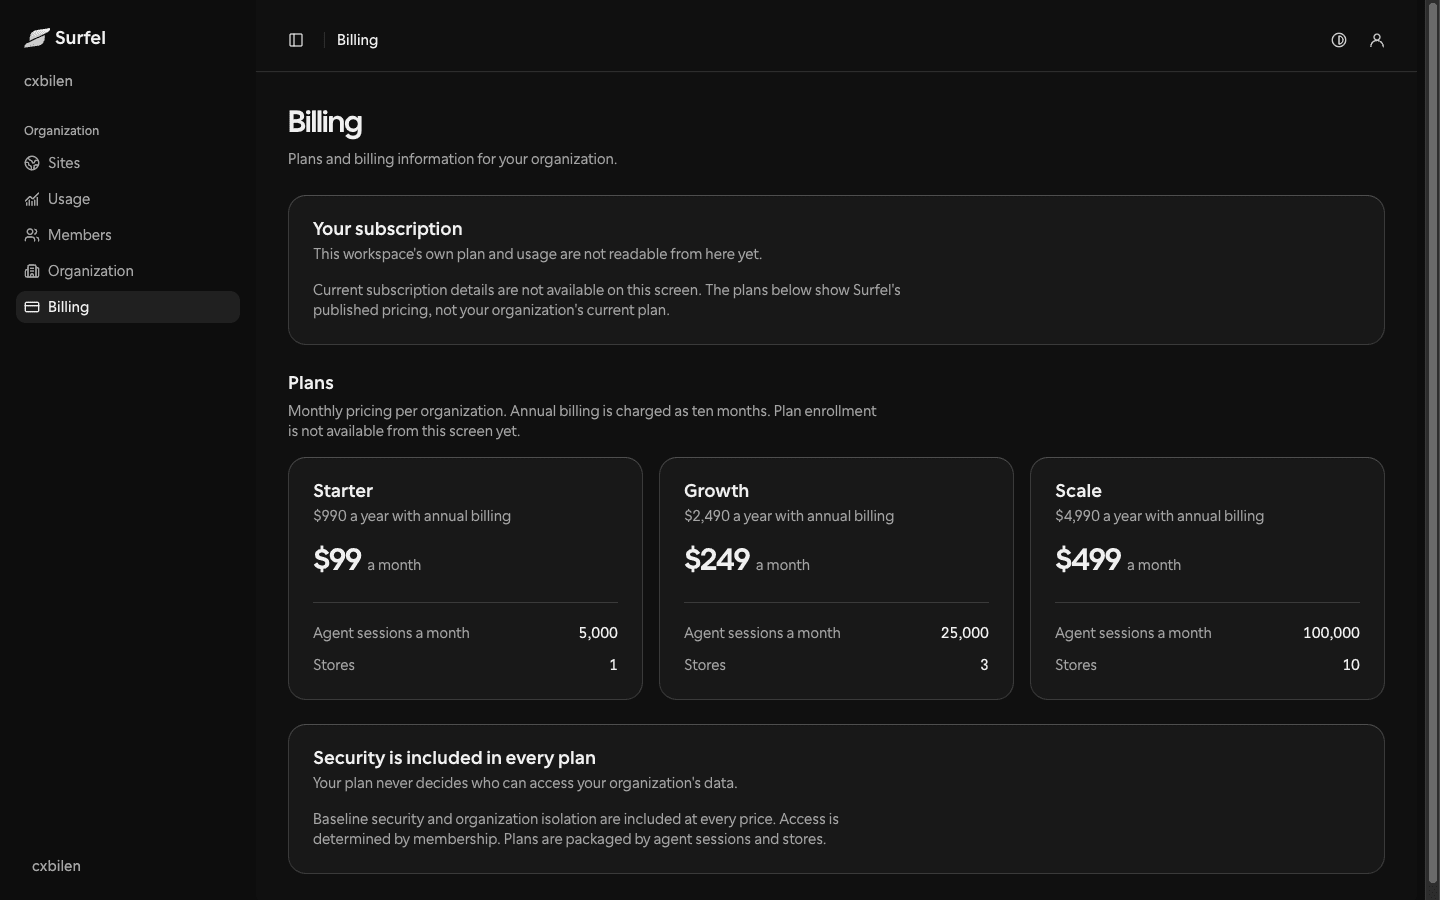Open the user account icon
Screen dimensions: 1440x900
tap(1377, 40)
